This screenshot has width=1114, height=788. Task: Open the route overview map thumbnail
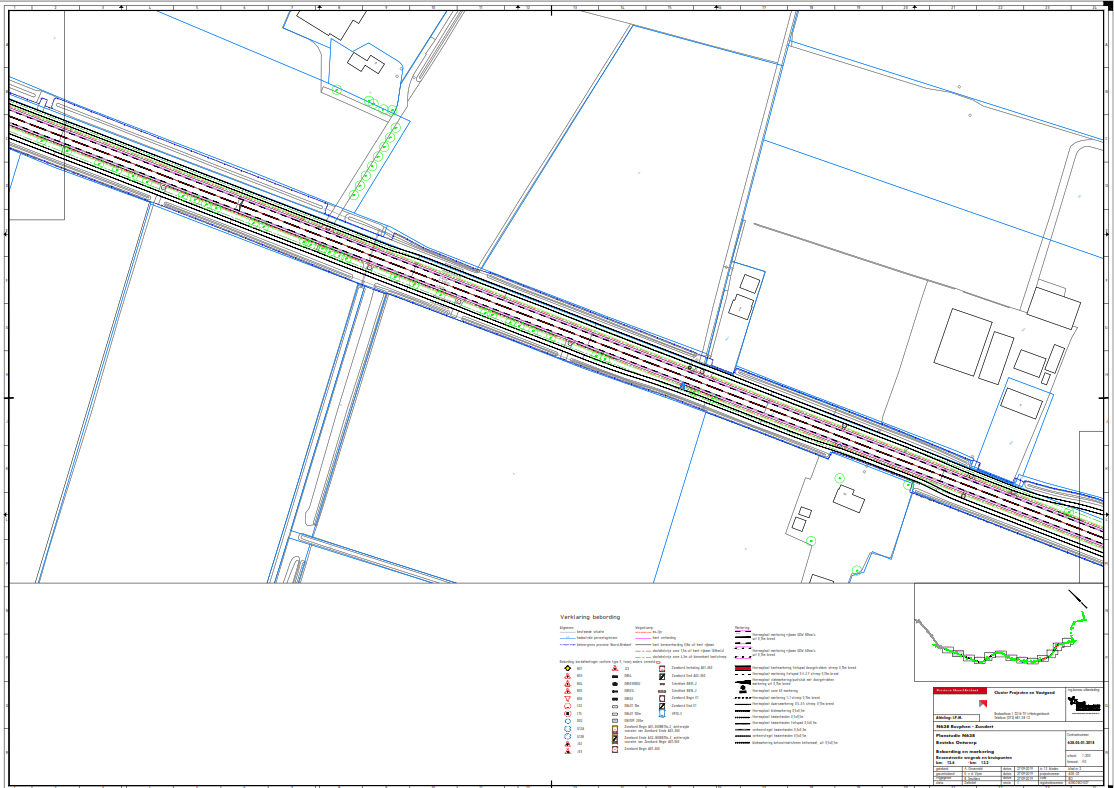coord(1008,632)
